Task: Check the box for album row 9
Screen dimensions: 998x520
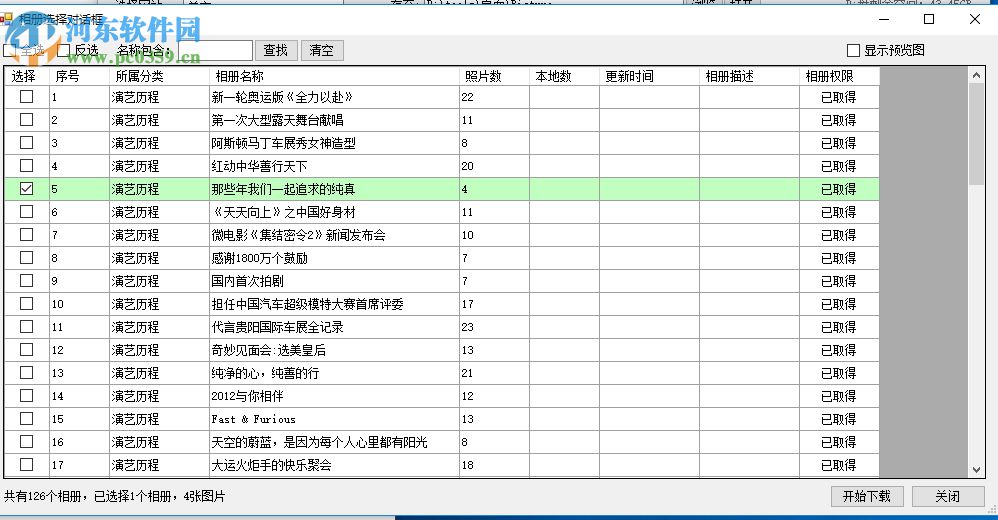Action: point(26,280)
